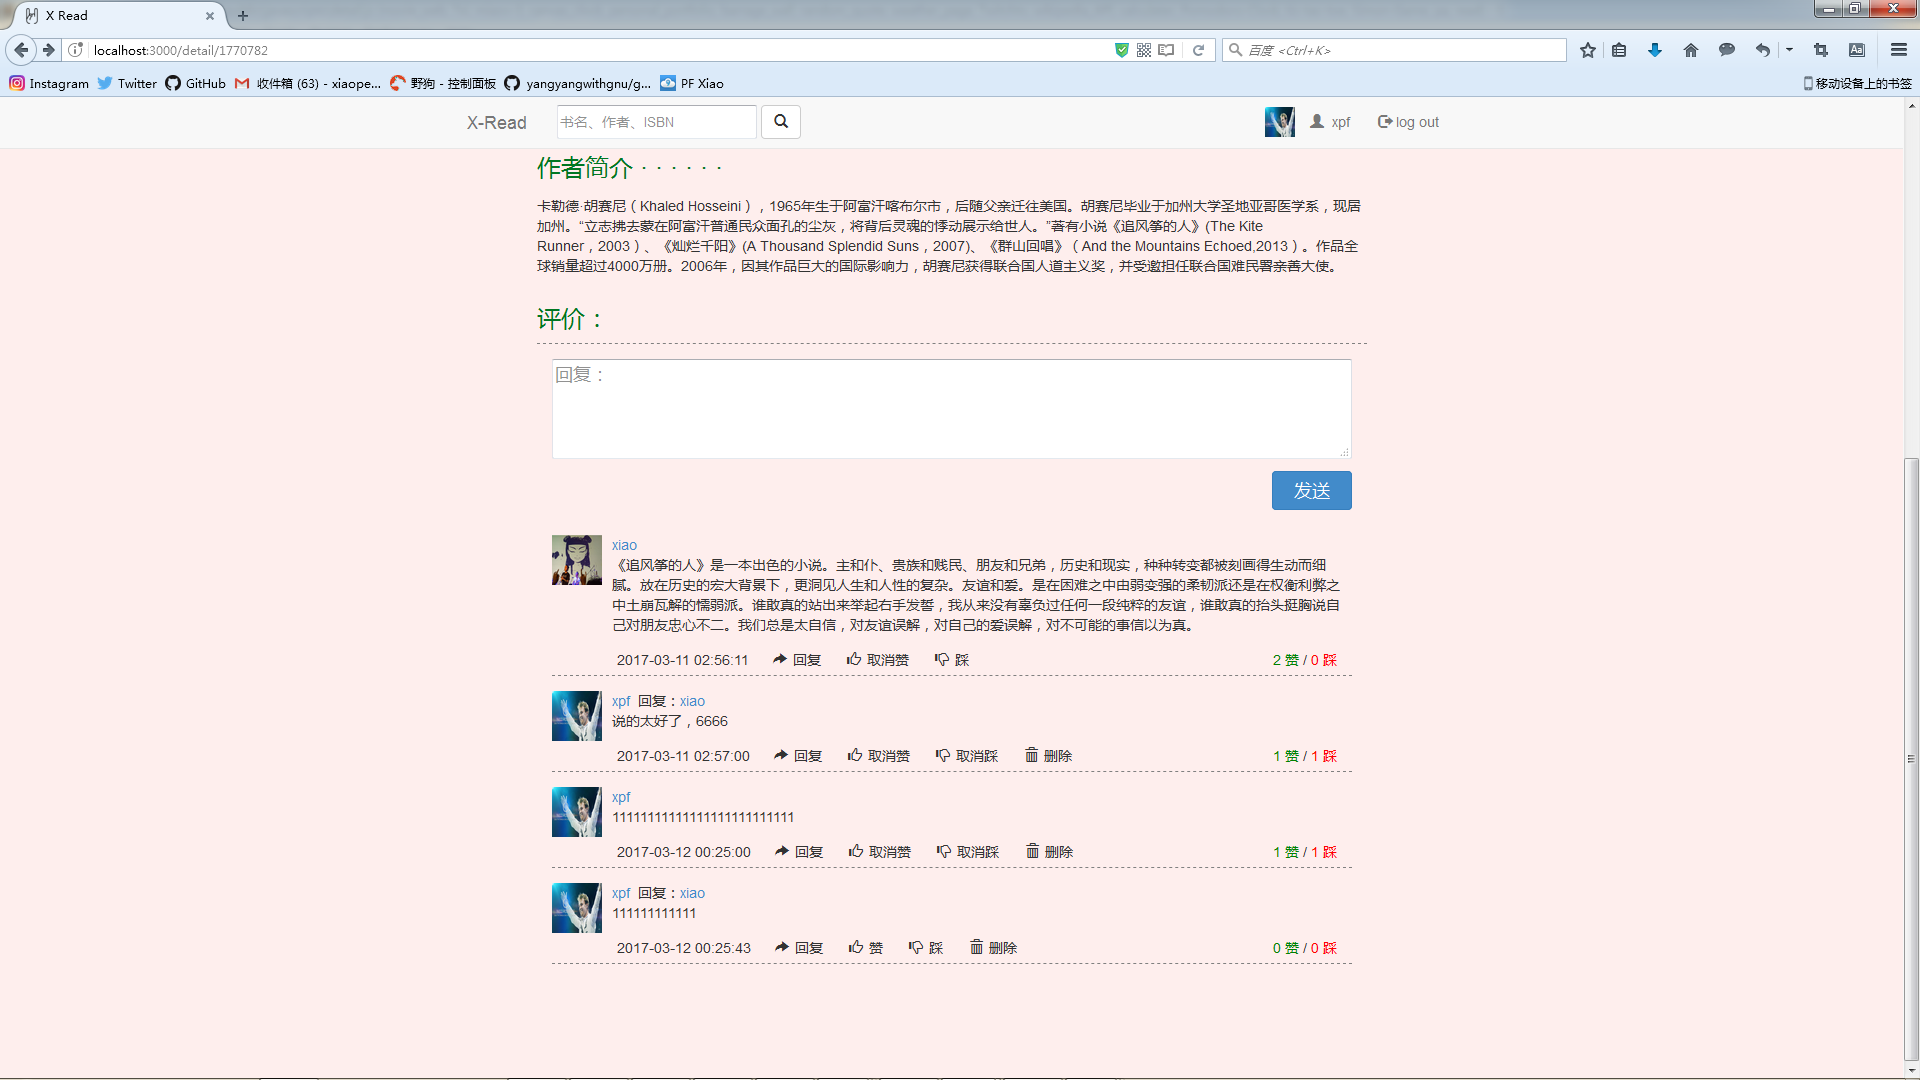The image size is (1920, 1080).
Task: Expand the undo history dropdown arrow in toolbar
Action: tap(1789, 50)
